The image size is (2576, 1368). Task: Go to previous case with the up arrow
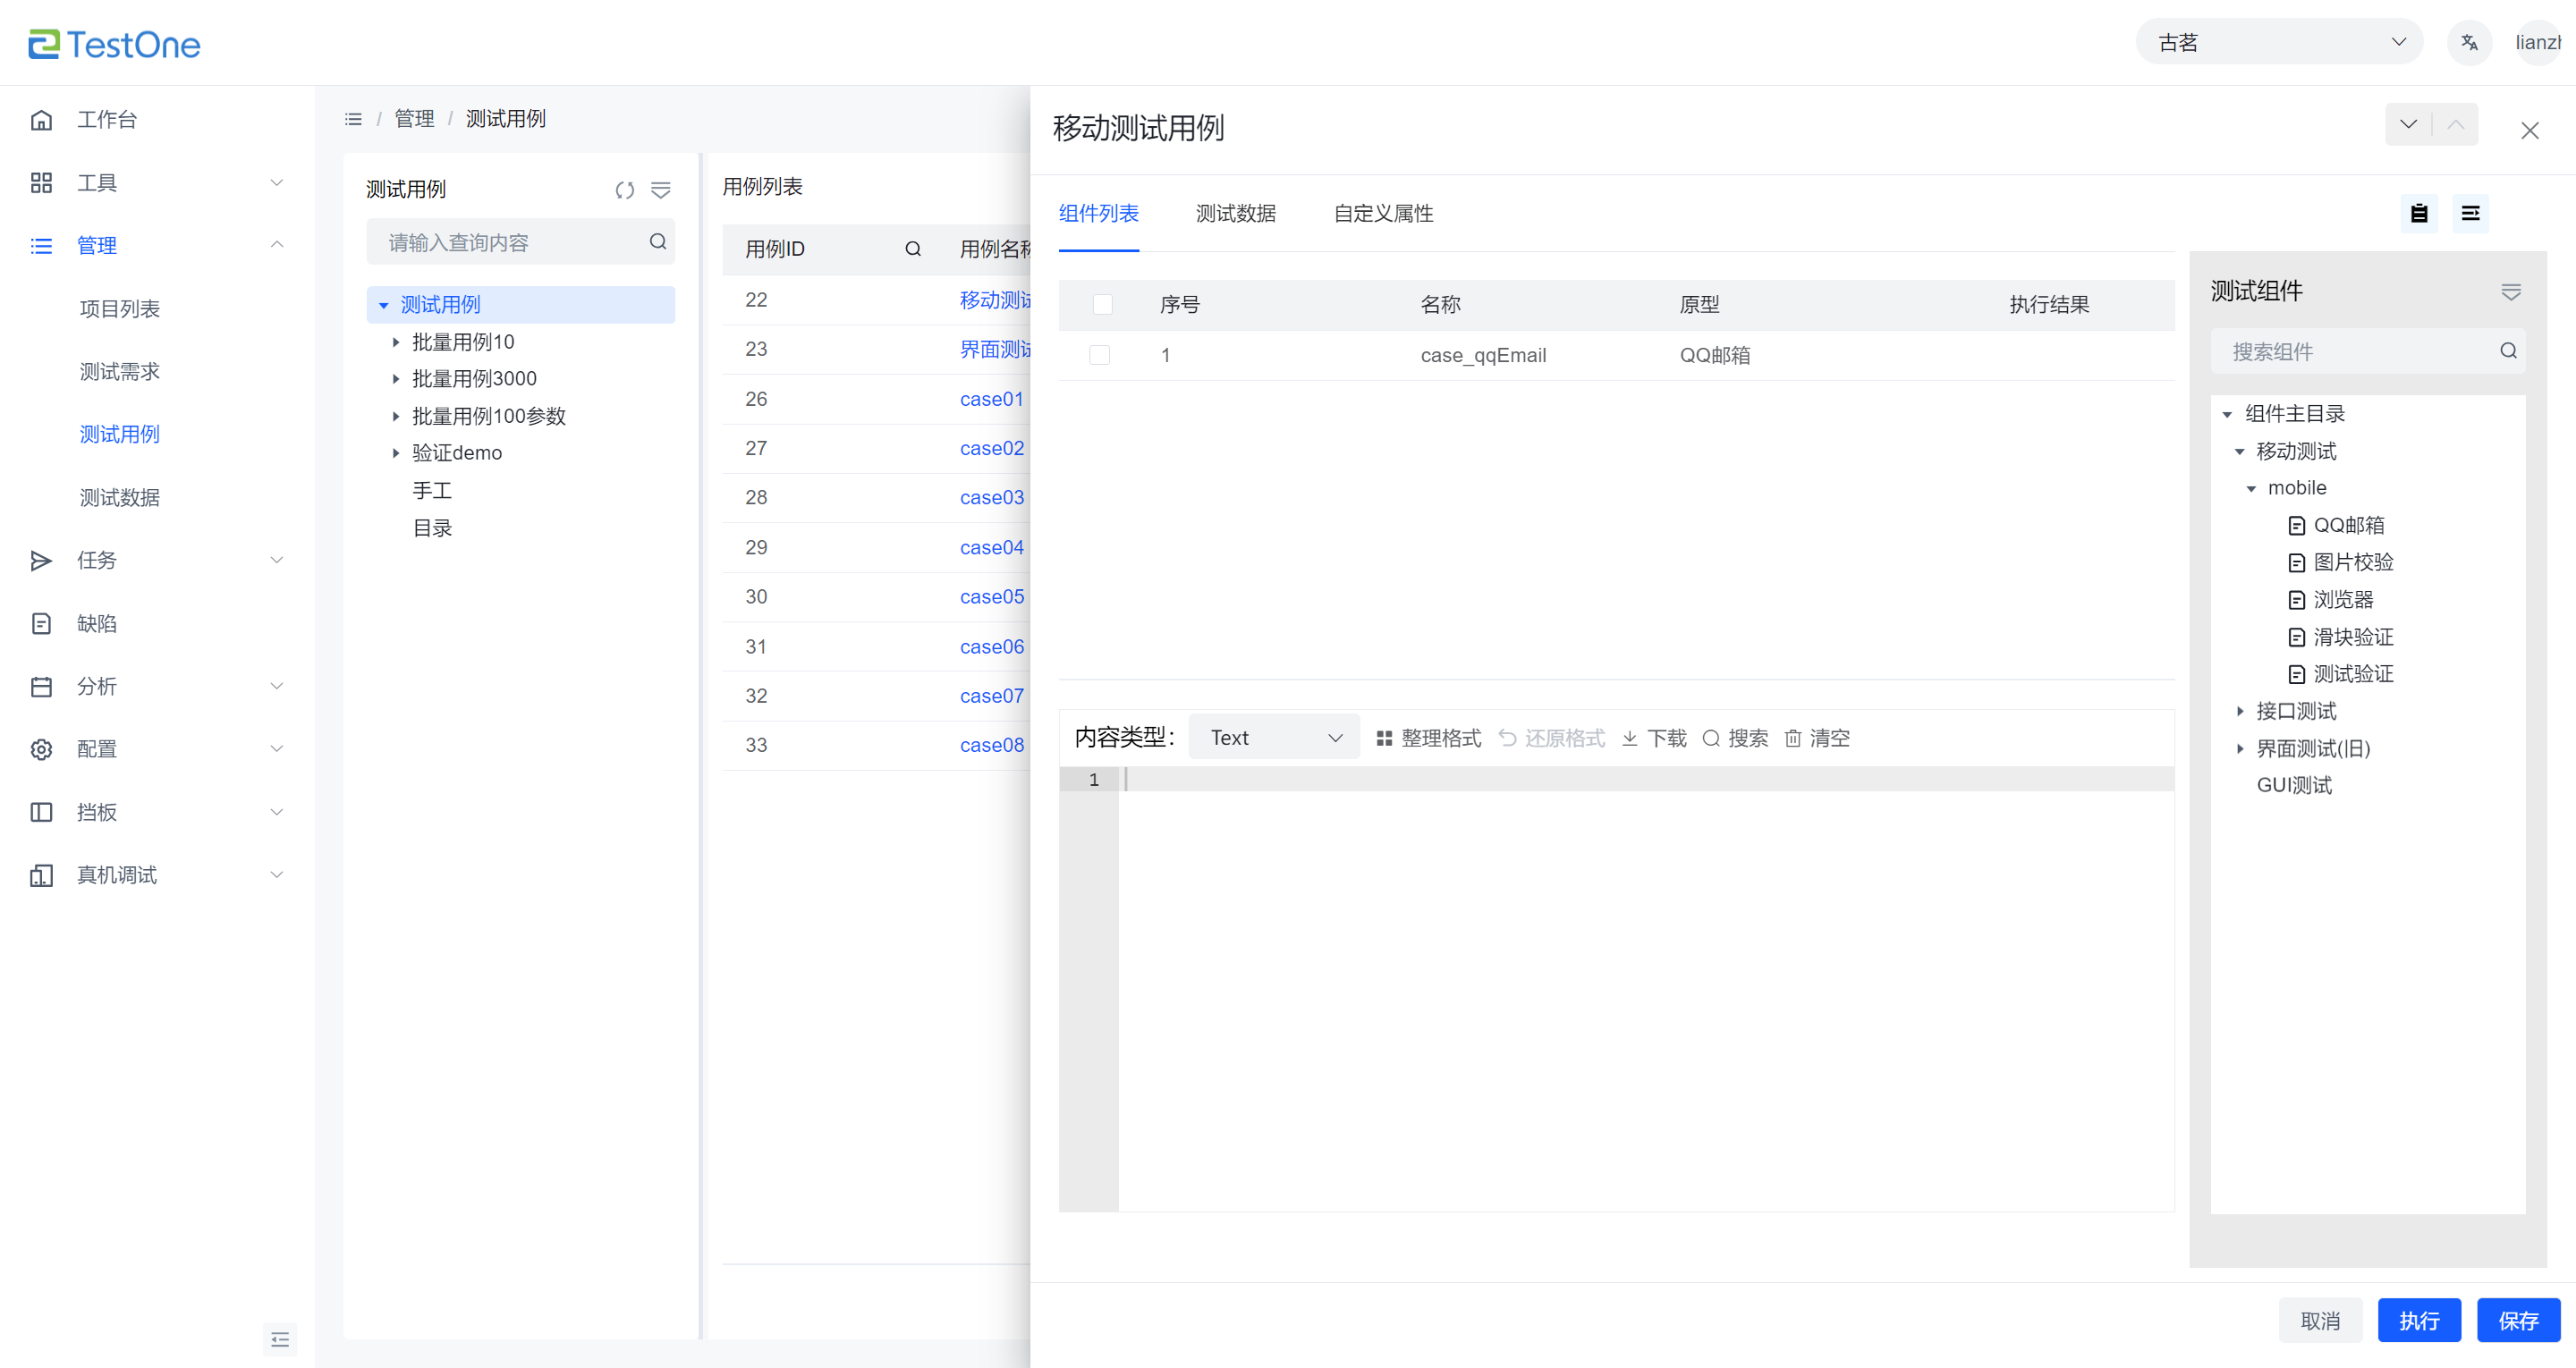[2455, 124]
